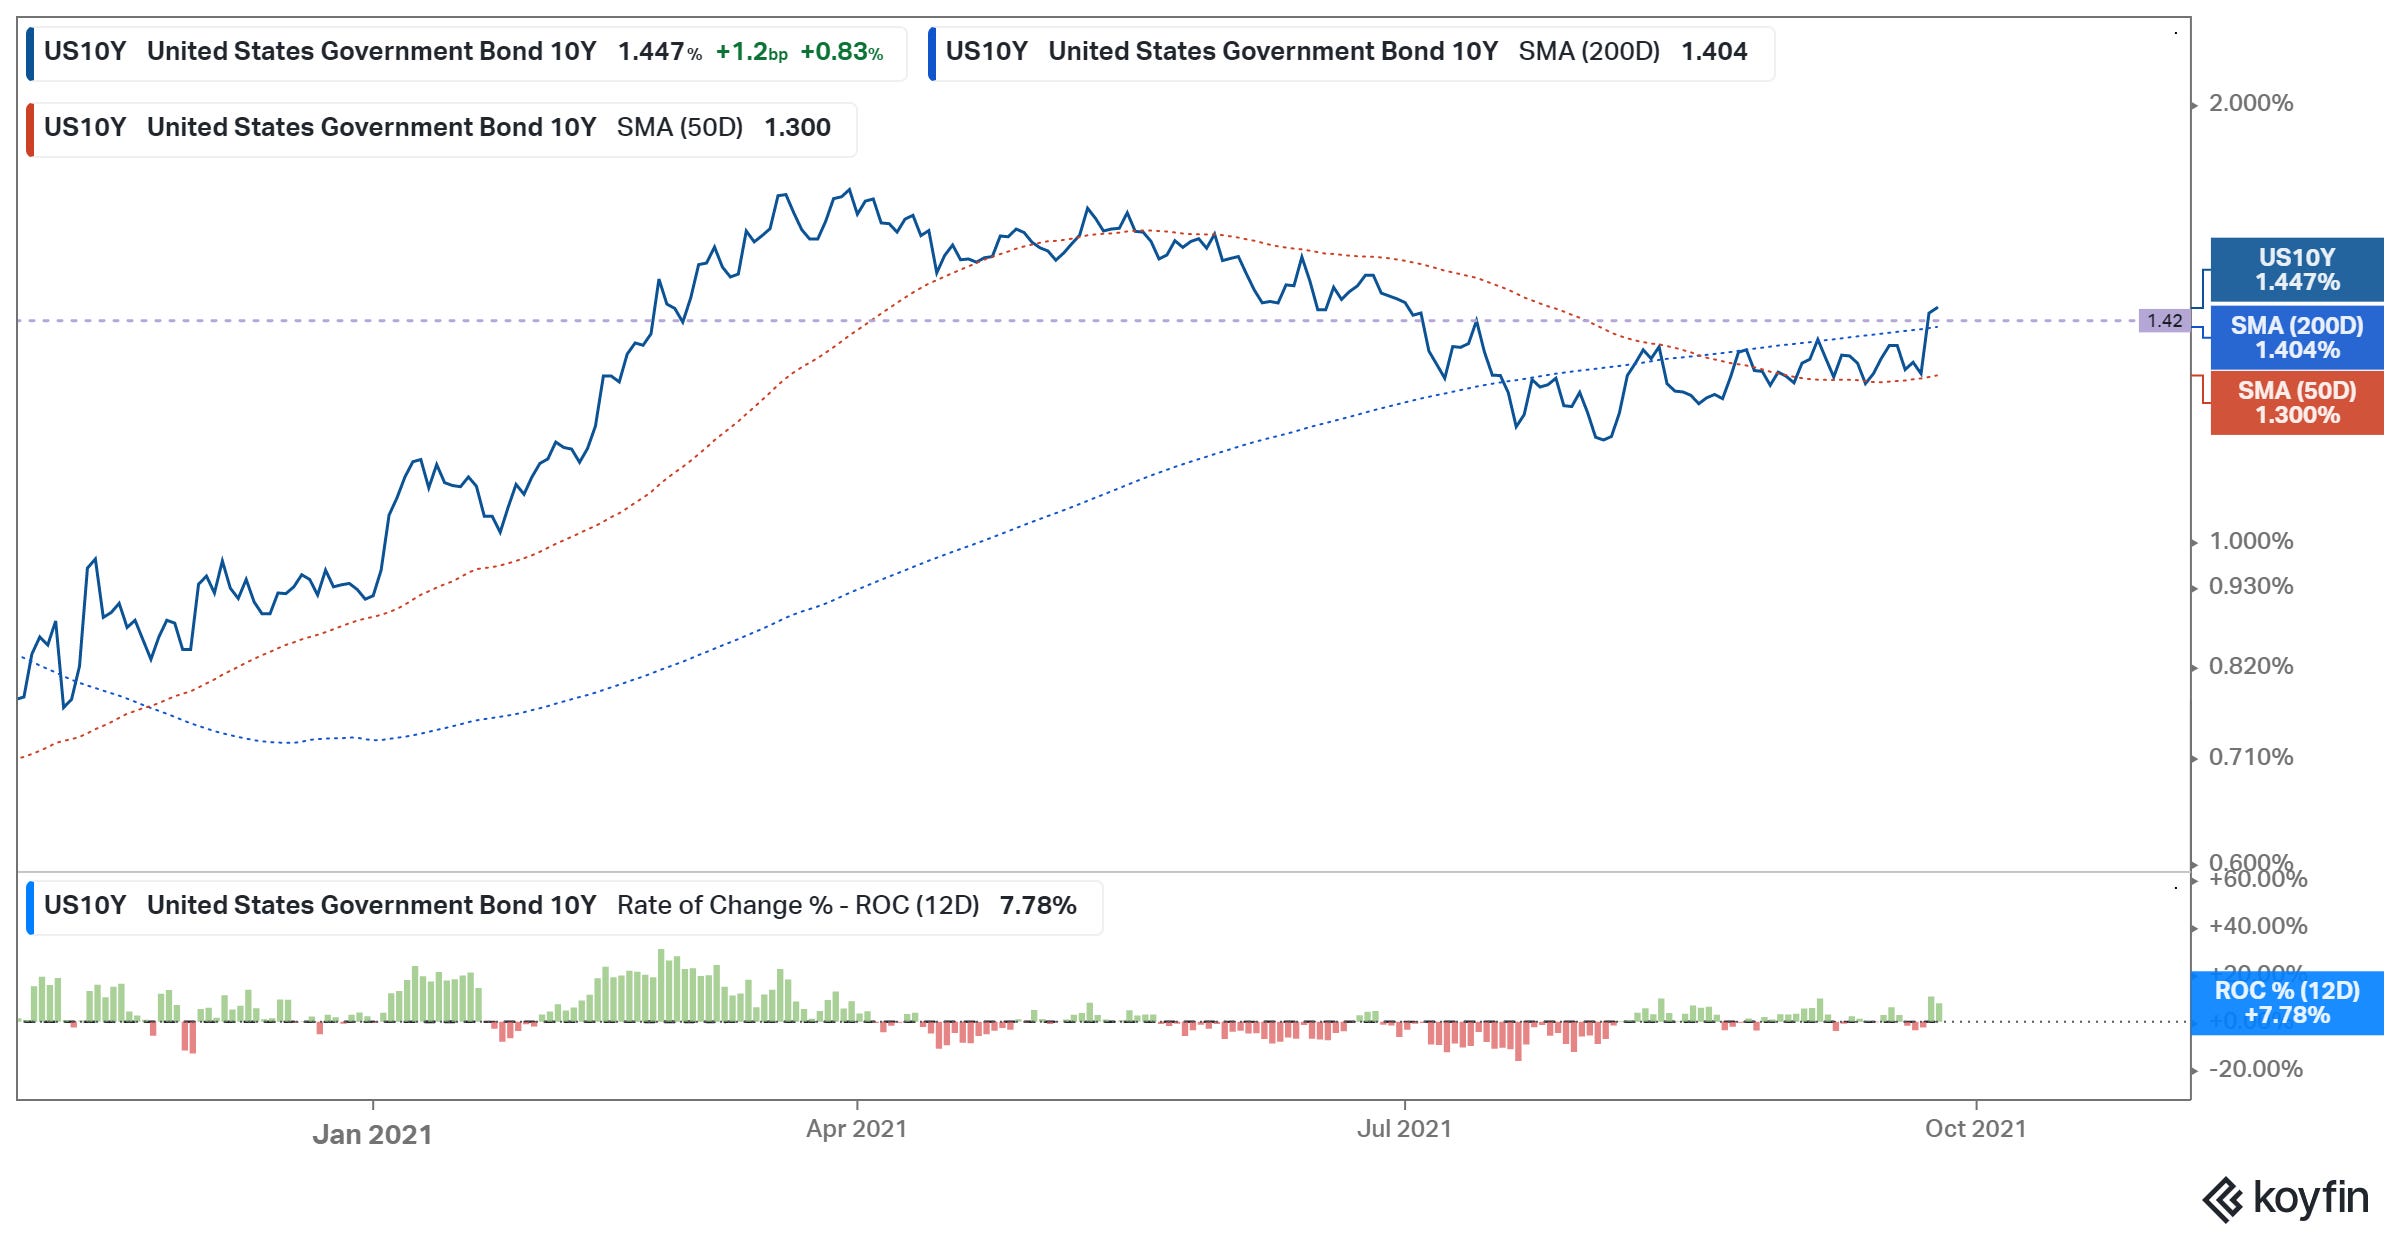Click the 1.000% y-axis label
2400x1240 pixels.
tap(2251, 541)
